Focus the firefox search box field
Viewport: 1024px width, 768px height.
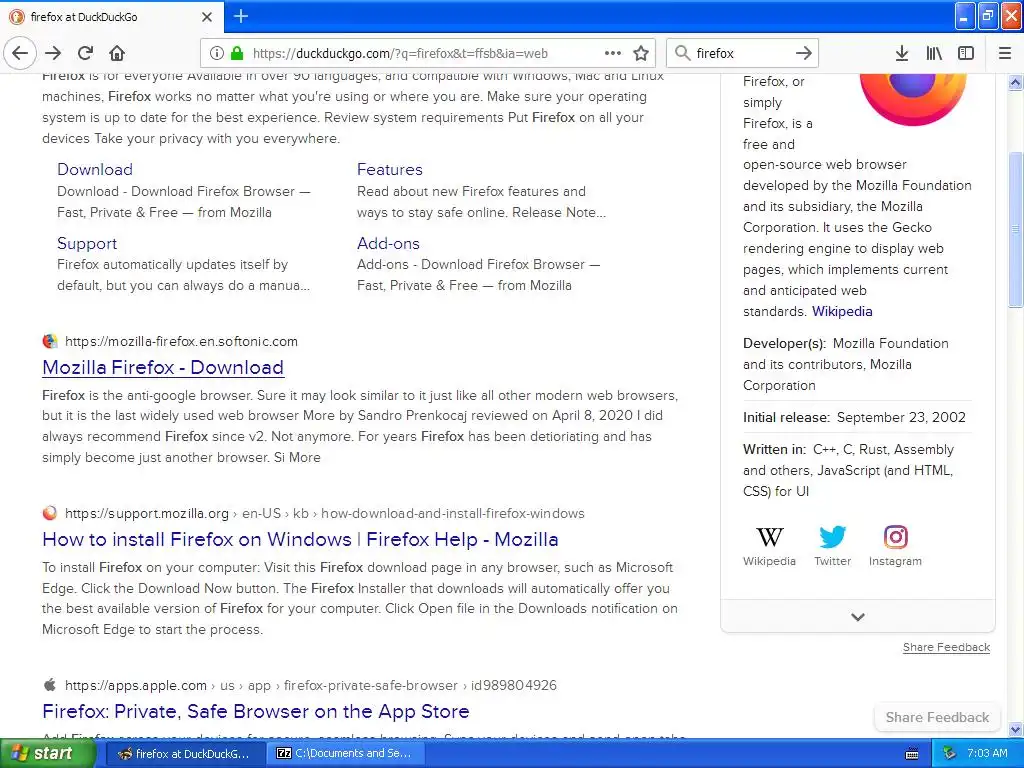tap(741, 53)
